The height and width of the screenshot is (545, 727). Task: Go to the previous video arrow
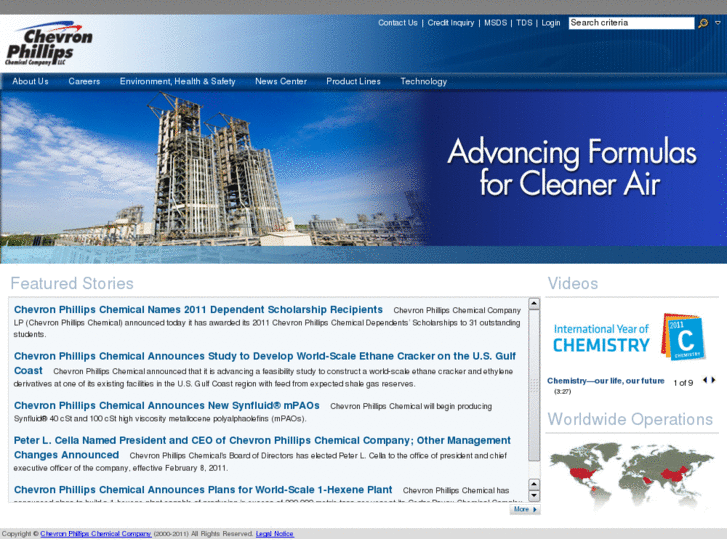pyautogui.click(x=705, y=380)
